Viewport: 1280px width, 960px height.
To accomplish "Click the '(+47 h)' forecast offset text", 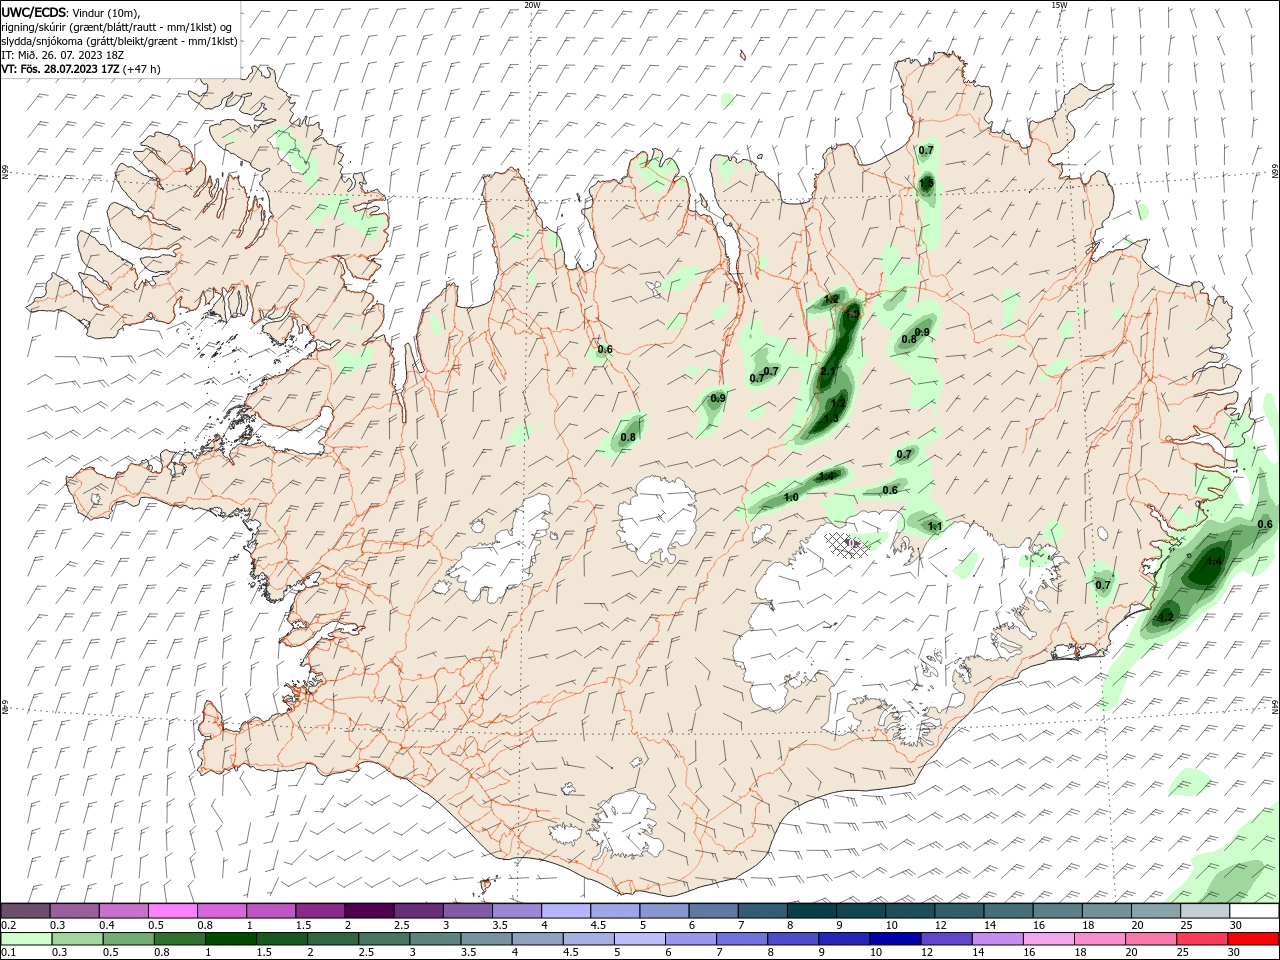I will tap(142, 69).
